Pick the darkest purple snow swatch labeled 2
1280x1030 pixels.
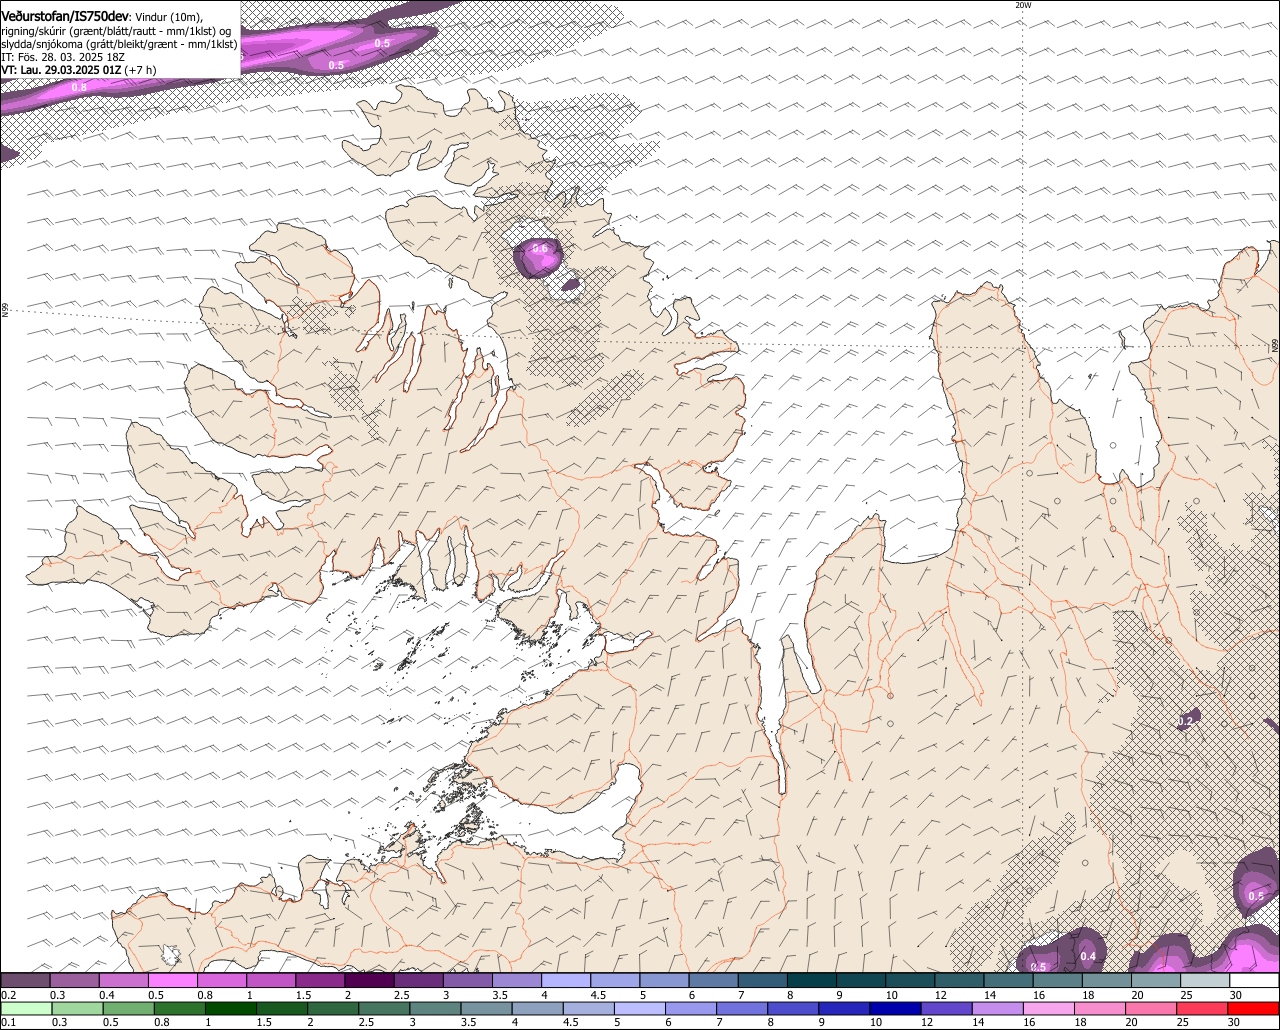click(x=370, y=980)
